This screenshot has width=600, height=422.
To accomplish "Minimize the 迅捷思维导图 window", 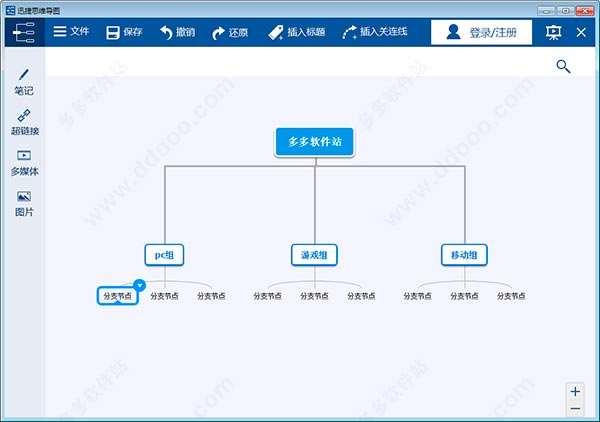I will click(x=546, y=11).
